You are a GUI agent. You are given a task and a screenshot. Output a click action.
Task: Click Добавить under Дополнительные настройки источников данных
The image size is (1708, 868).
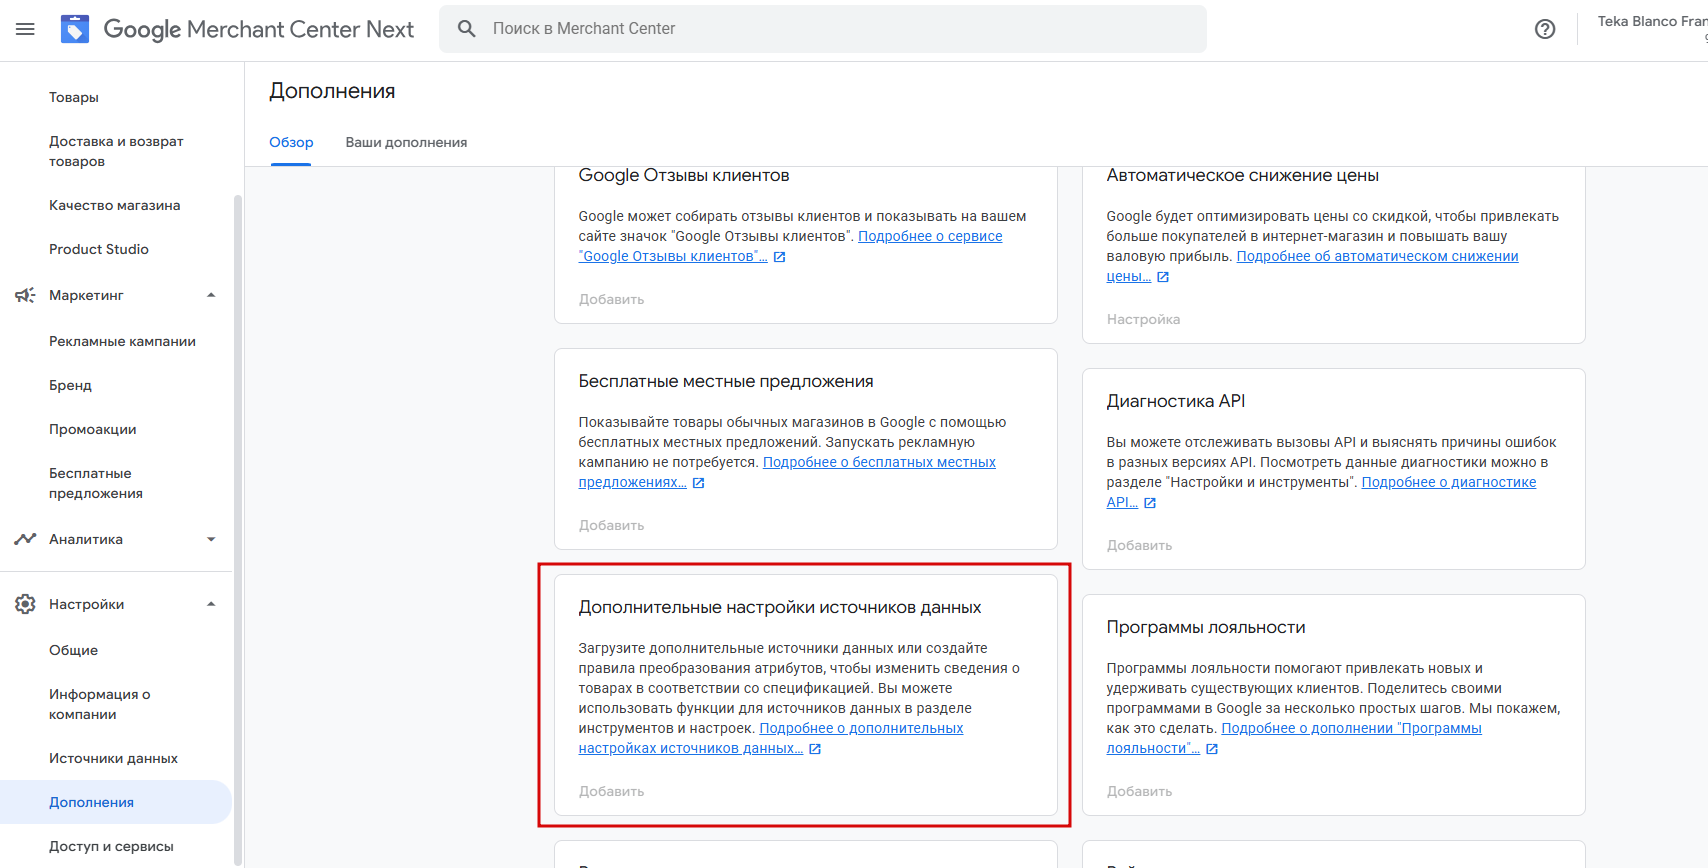(x=611, y=791)
